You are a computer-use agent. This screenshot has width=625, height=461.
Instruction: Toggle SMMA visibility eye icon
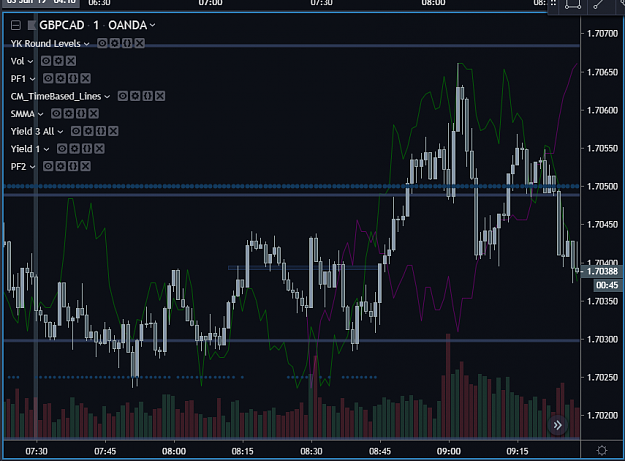tap(56, 113)
